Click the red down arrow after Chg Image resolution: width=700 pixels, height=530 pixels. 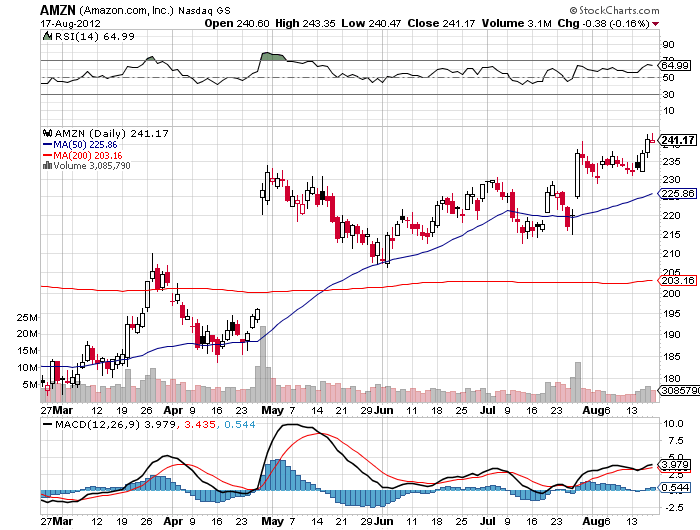tap(655, 24)
